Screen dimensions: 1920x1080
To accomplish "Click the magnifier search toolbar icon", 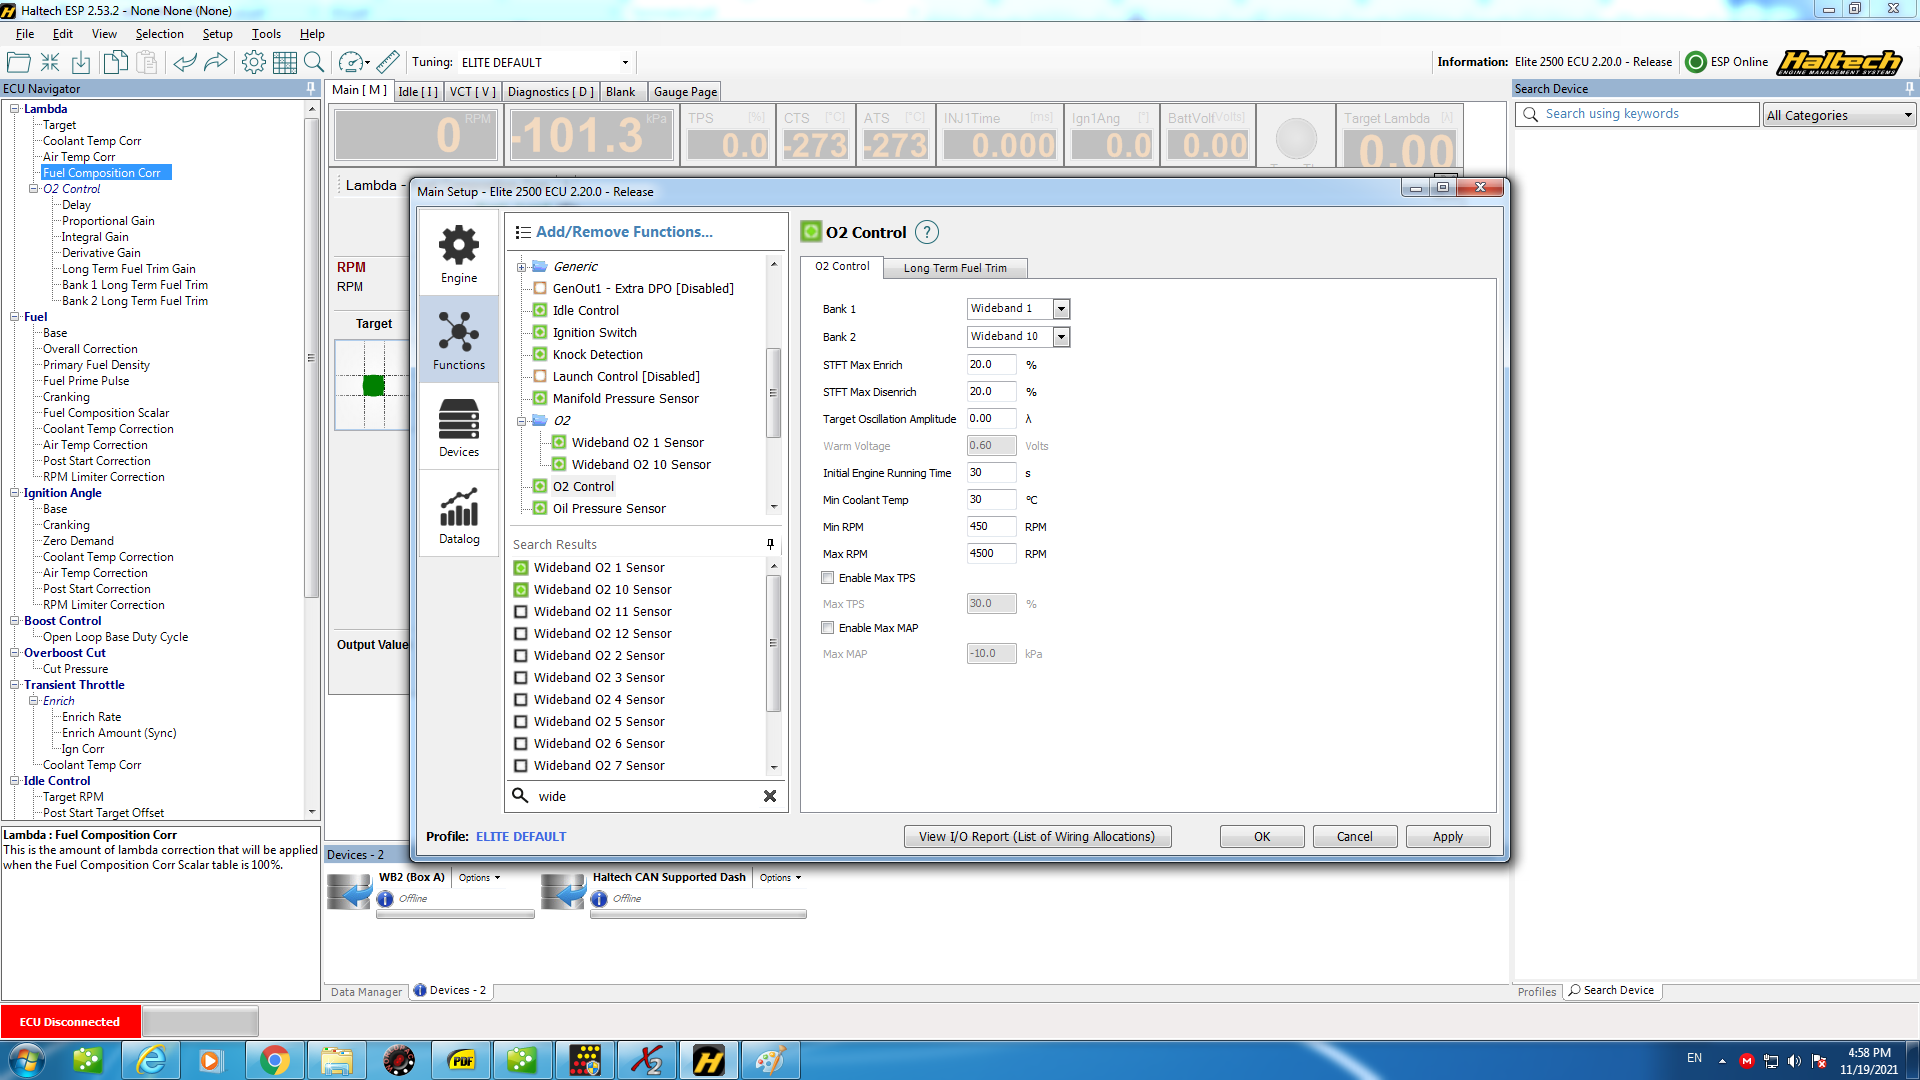I will 314,62.
